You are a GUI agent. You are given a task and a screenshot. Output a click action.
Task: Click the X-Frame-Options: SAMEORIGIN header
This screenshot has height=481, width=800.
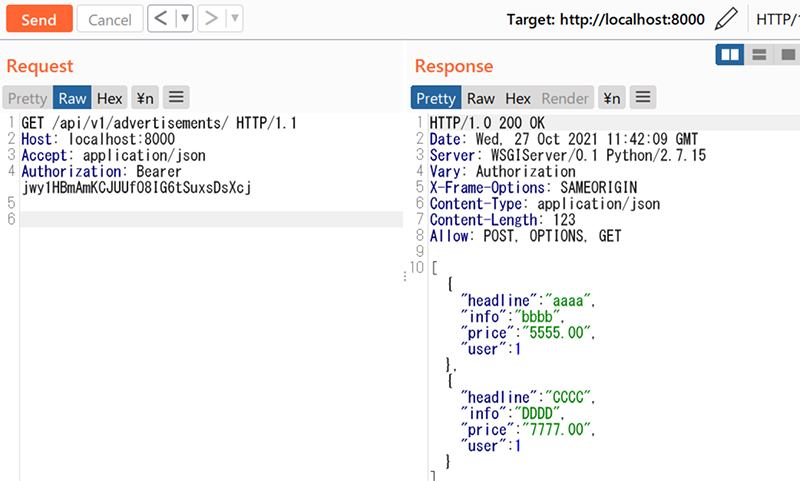pos(533,188)
